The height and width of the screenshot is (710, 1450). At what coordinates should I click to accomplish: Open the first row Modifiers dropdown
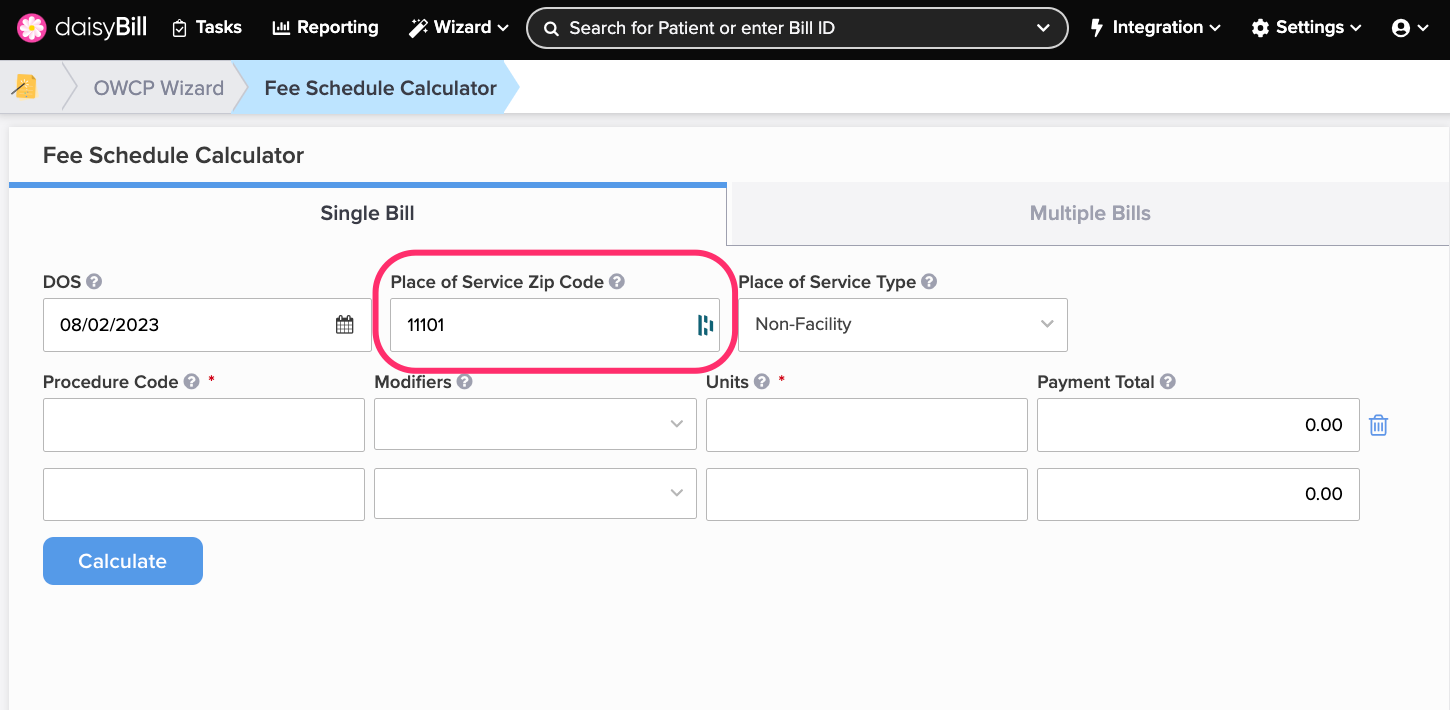point(535,425)
